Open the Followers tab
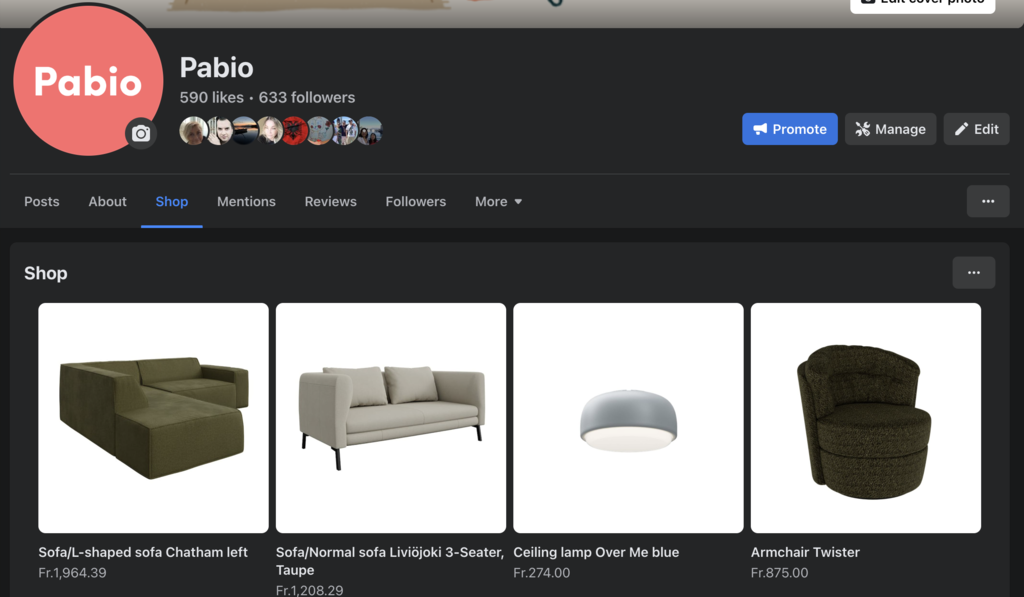This screenshot has width=1024, height=597. (x=415, y=201)
